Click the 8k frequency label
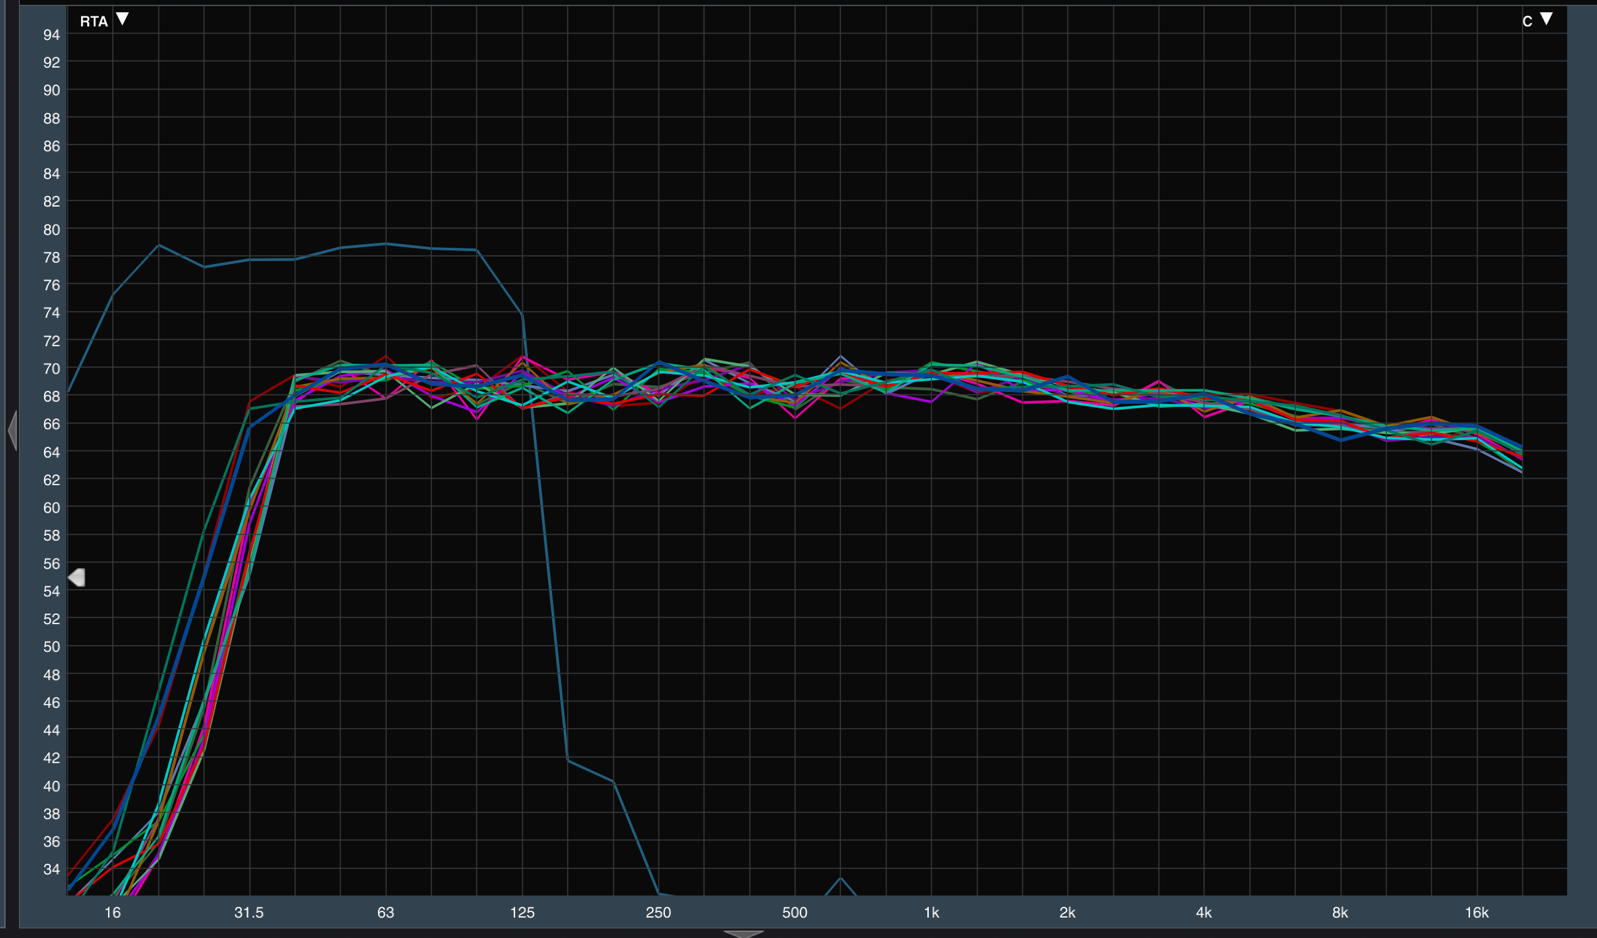The width and height of the screenshot is (1597, 938). [1340, 912]
